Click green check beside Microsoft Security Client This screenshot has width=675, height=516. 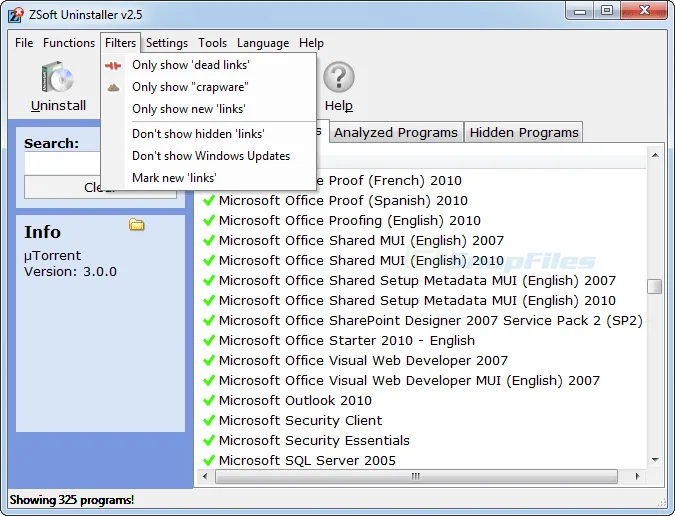(209, 420)
